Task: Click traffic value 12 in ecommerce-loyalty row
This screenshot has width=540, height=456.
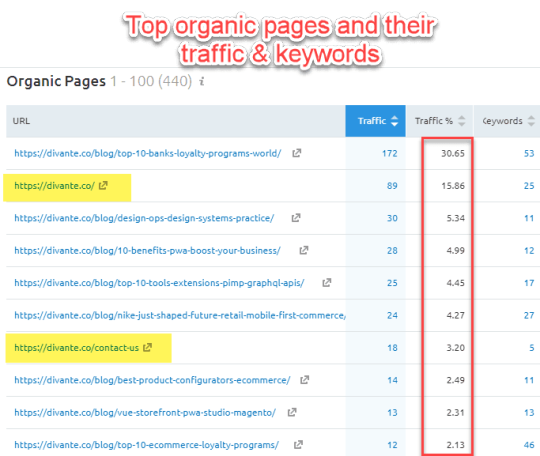Action: (x=392, y=445)
